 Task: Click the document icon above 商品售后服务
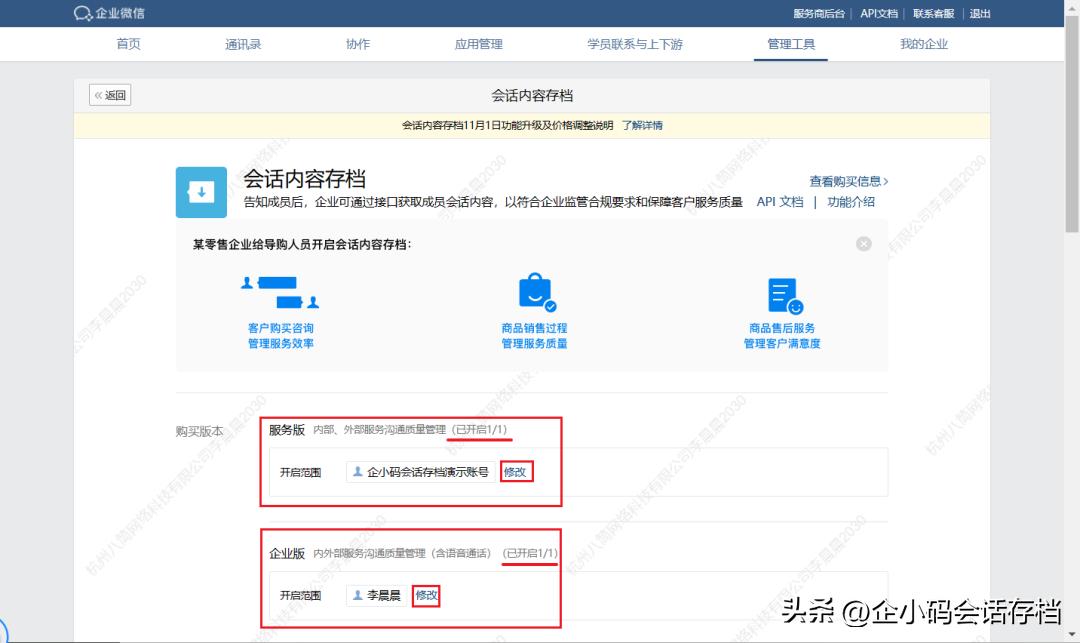[784, 293]
